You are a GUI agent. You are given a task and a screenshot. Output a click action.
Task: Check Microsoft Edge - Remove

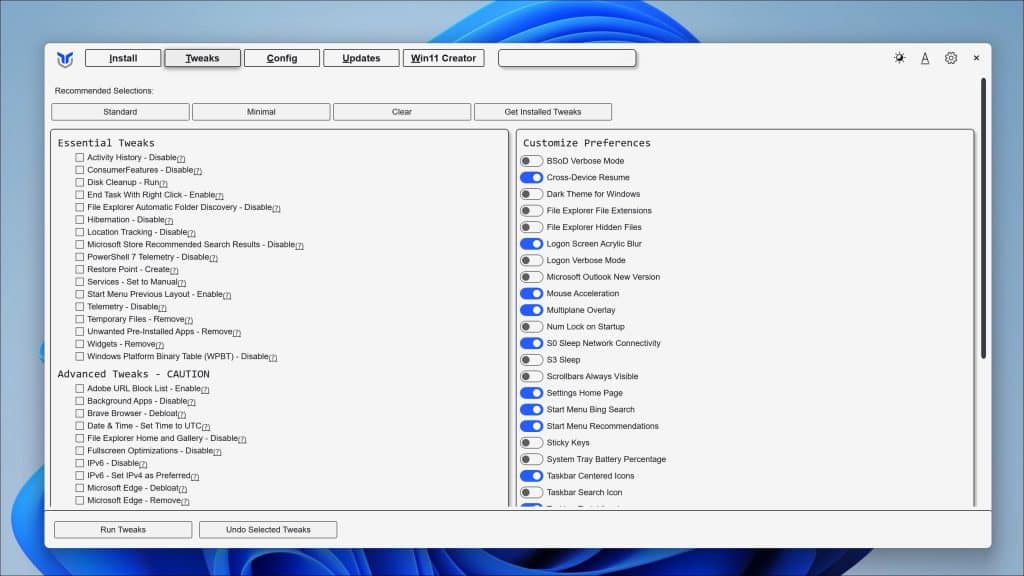[x=80, y=500]
